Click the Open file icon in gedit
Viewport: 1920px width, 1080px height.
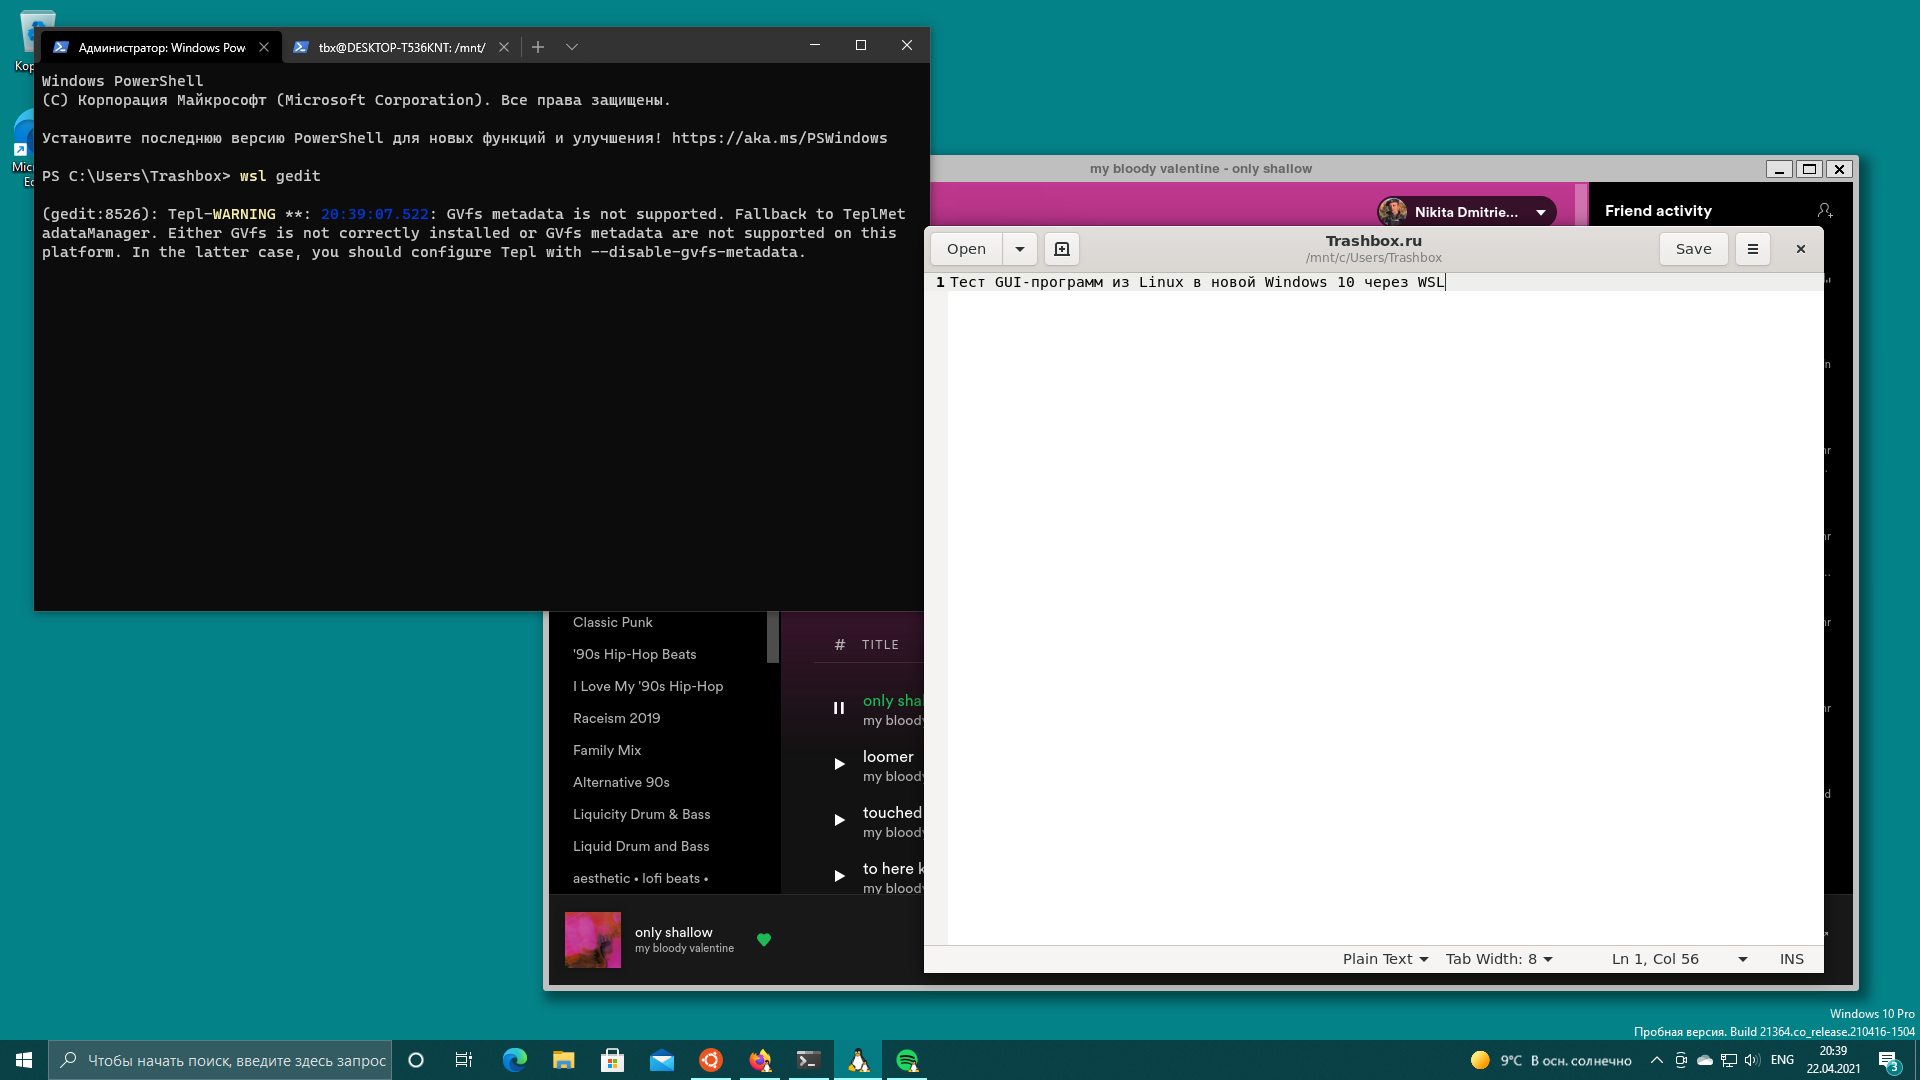click(x=965, y=248)
